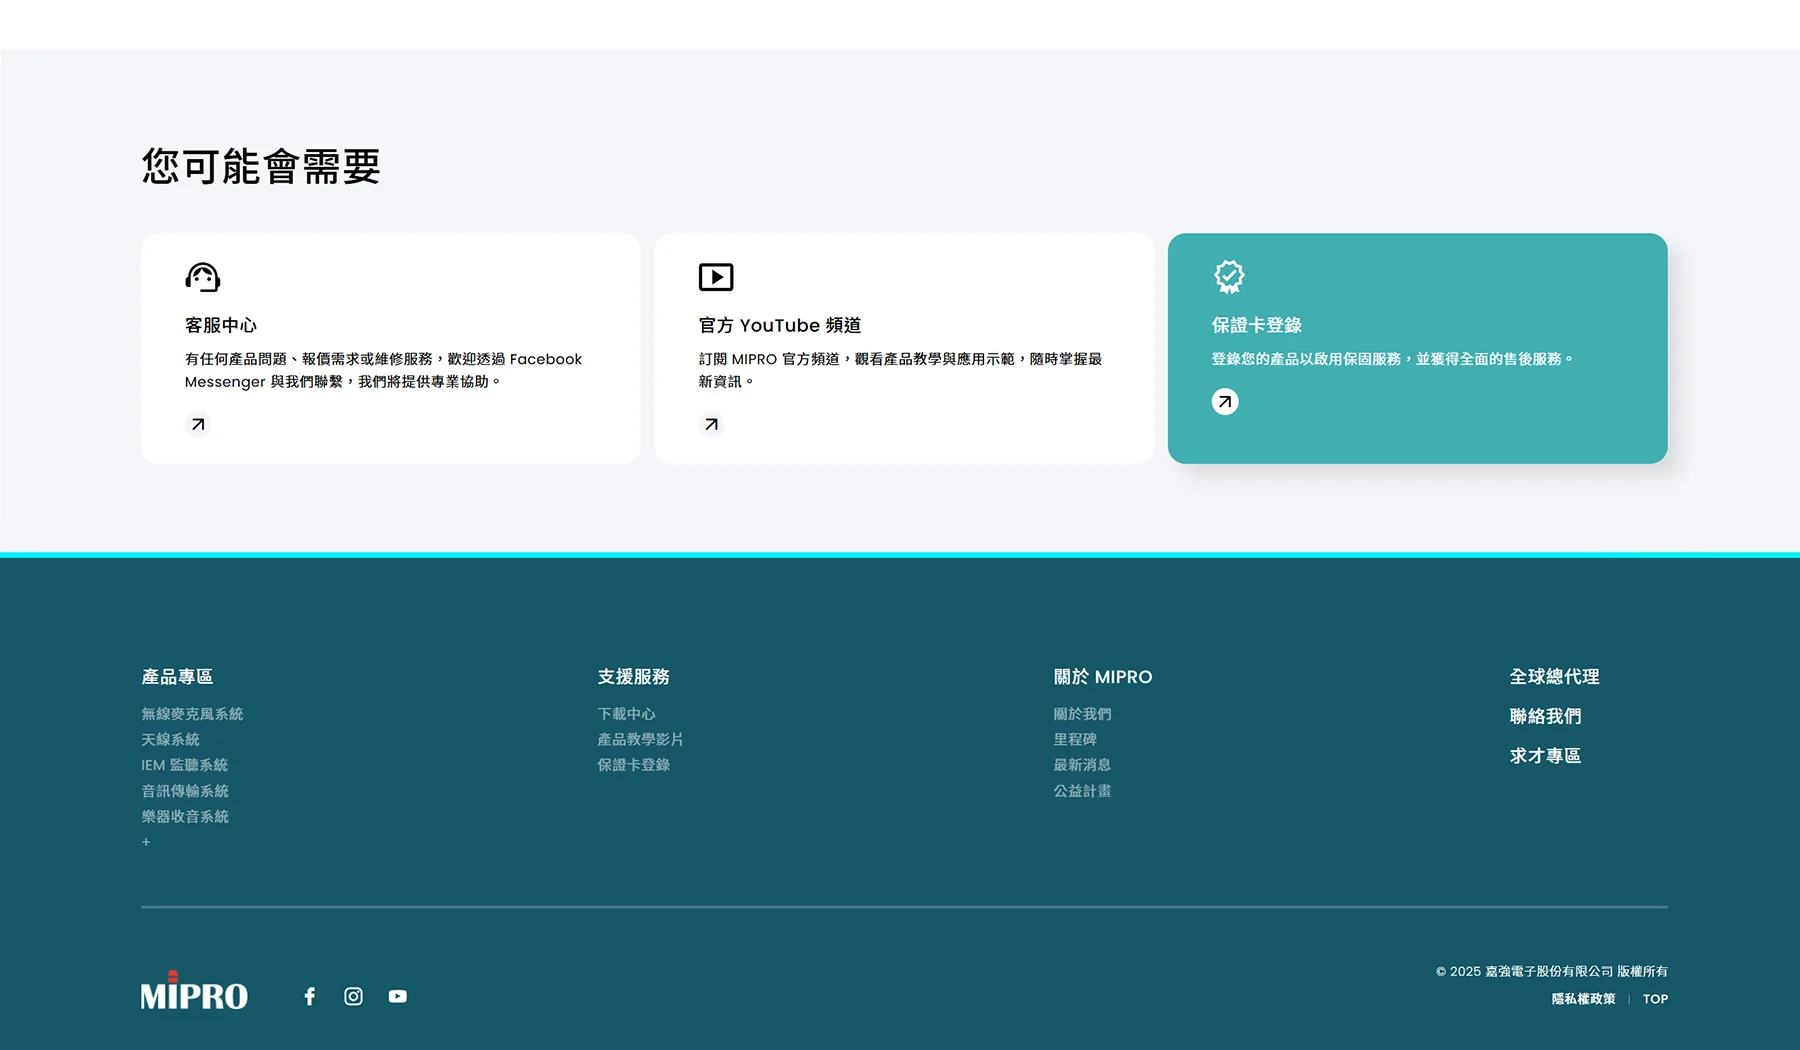Click the YouTube play icon on 官方頻道 card
This screenshot has width=1800, height=1050.
714,277
